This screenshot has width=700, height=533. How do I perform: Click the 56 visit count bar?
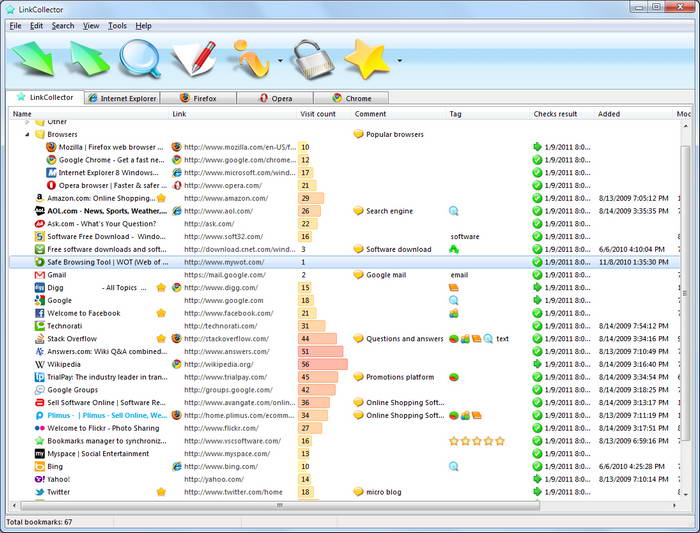point(322,364)
